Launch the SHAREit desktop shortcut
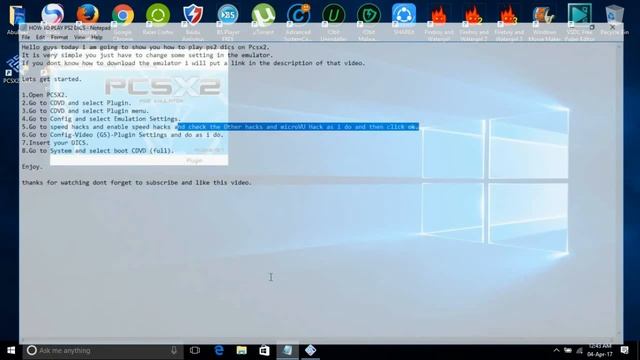640x360 pixels. click(x=404, y=15)
